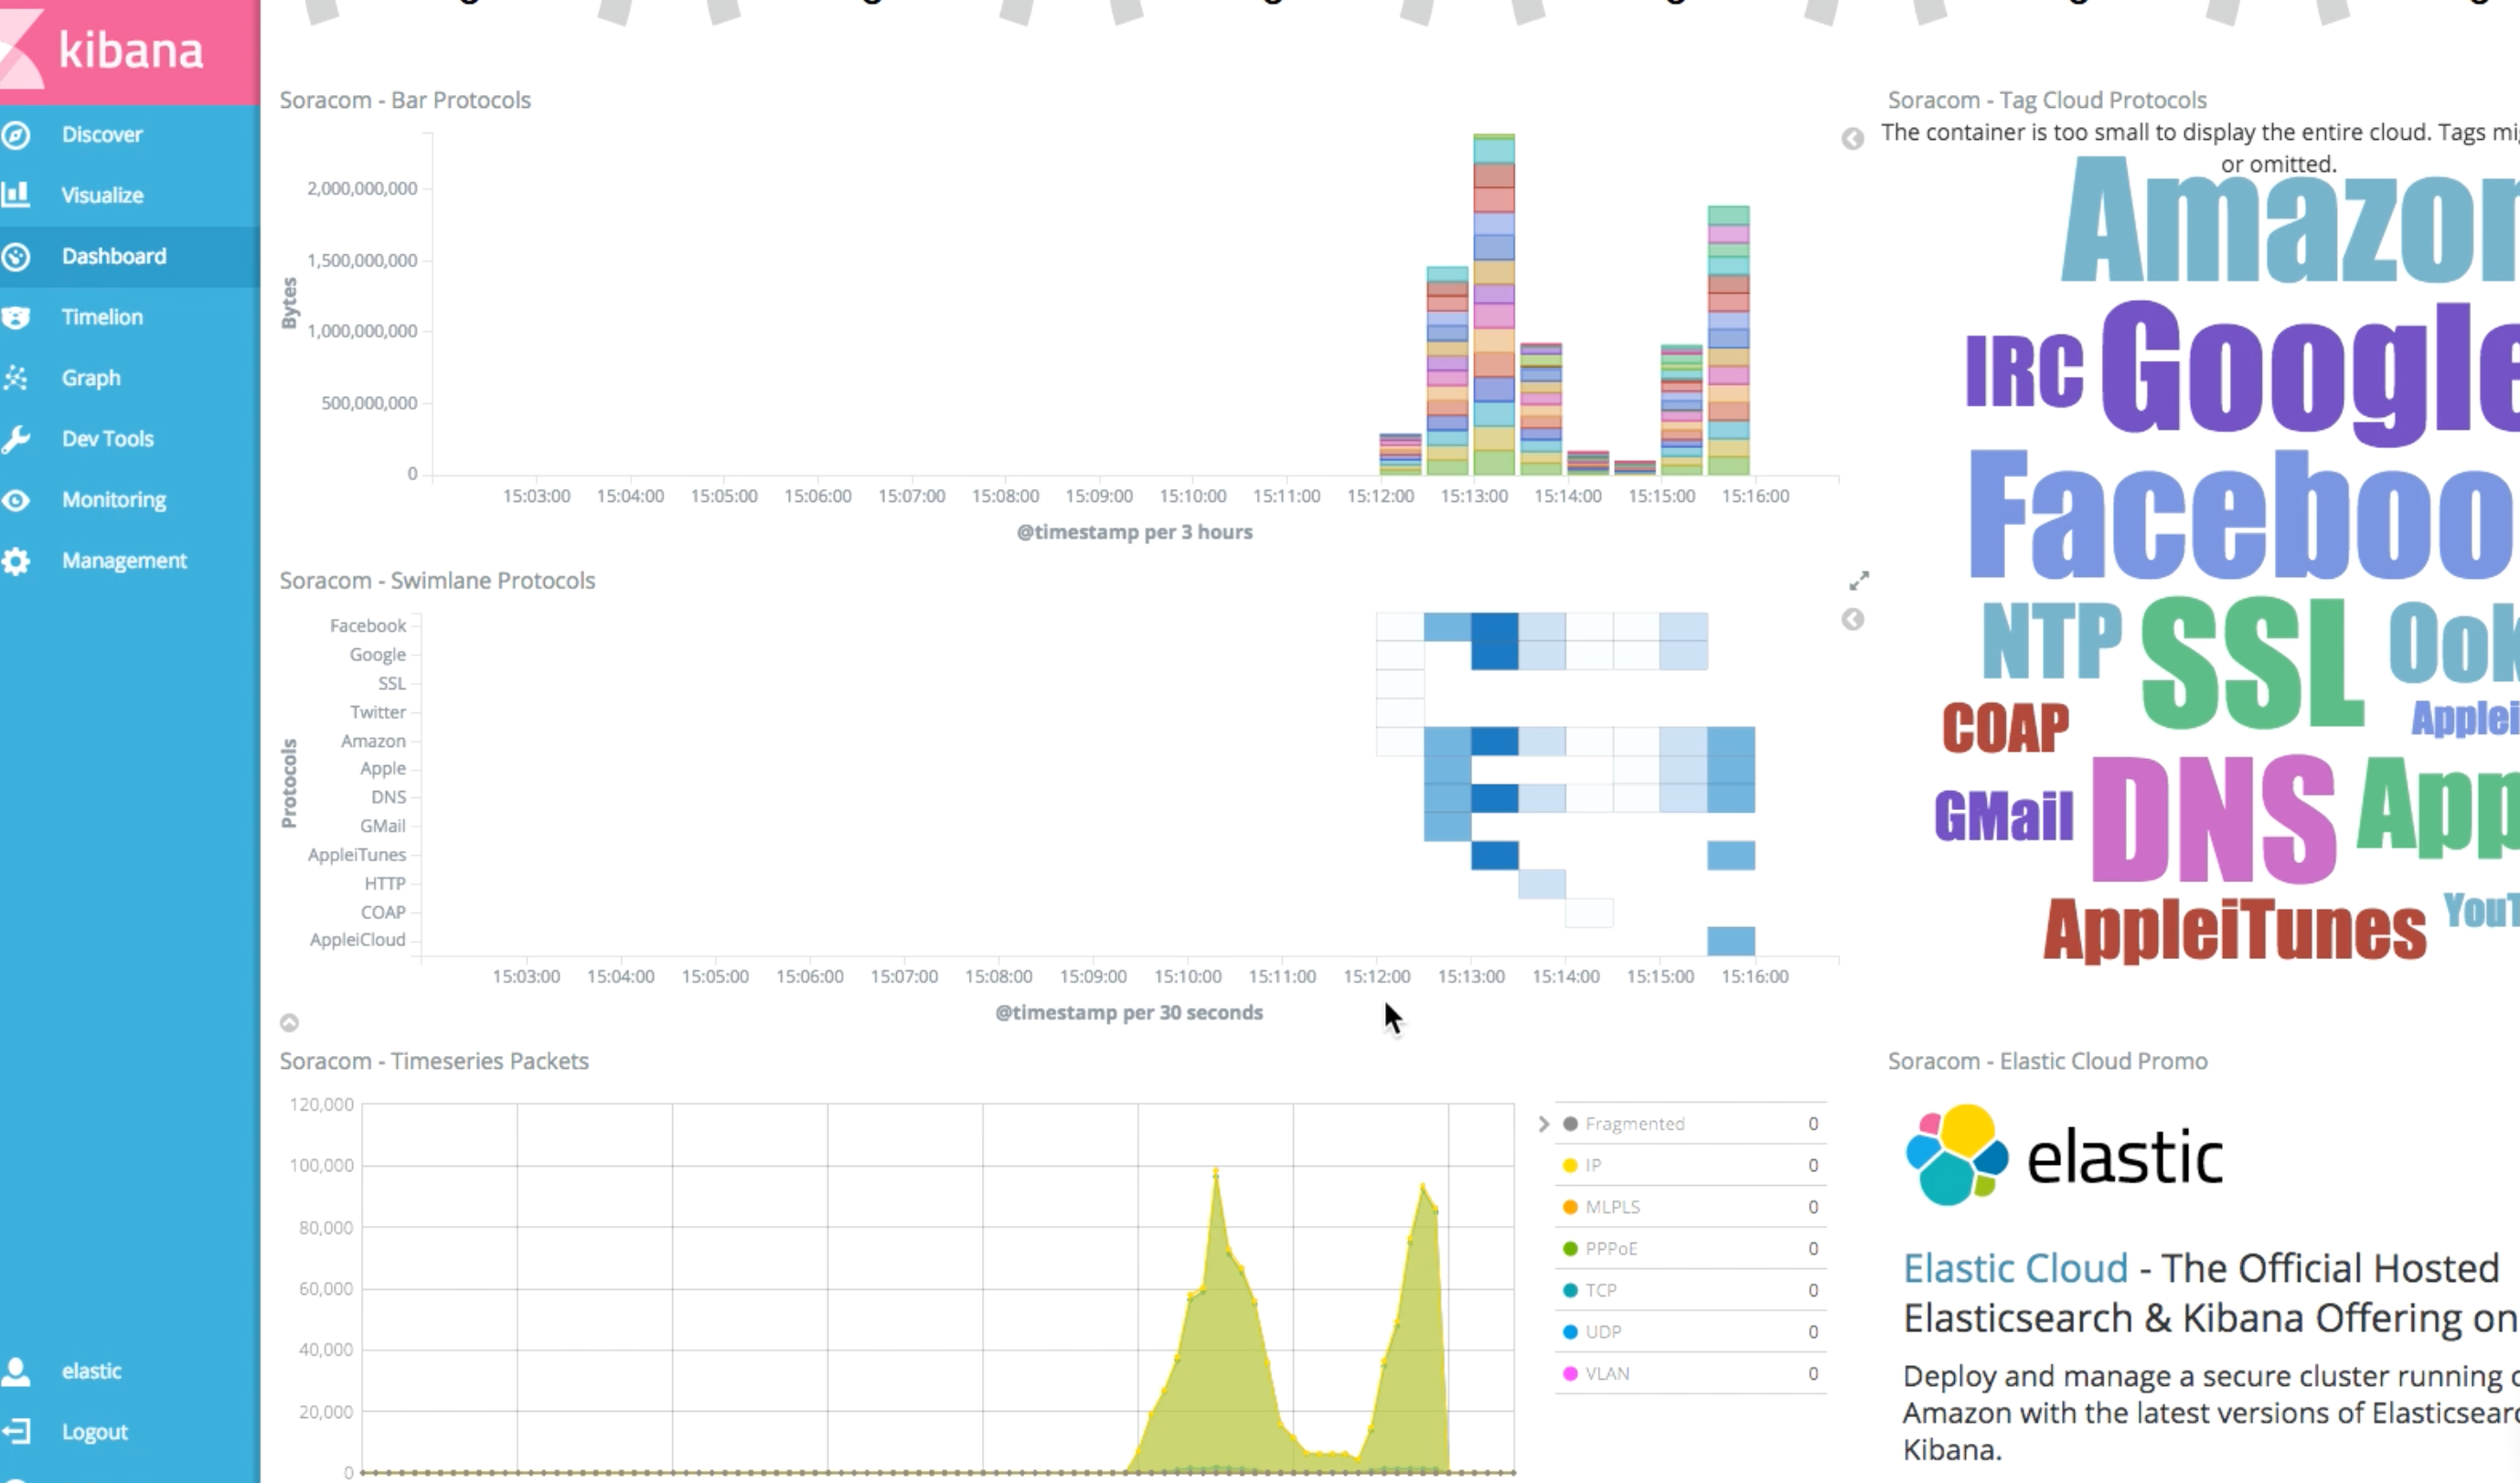Screen dimensions: 2520x1483
Task: Expand the Fragmented packets dropdown
Action: pos(1543,1123)
